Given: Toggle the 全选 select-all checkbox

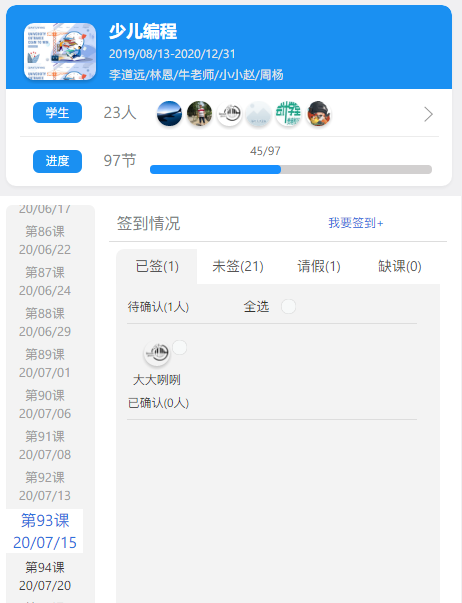Looking at the screenshot, I should click(x=288, y=306).
